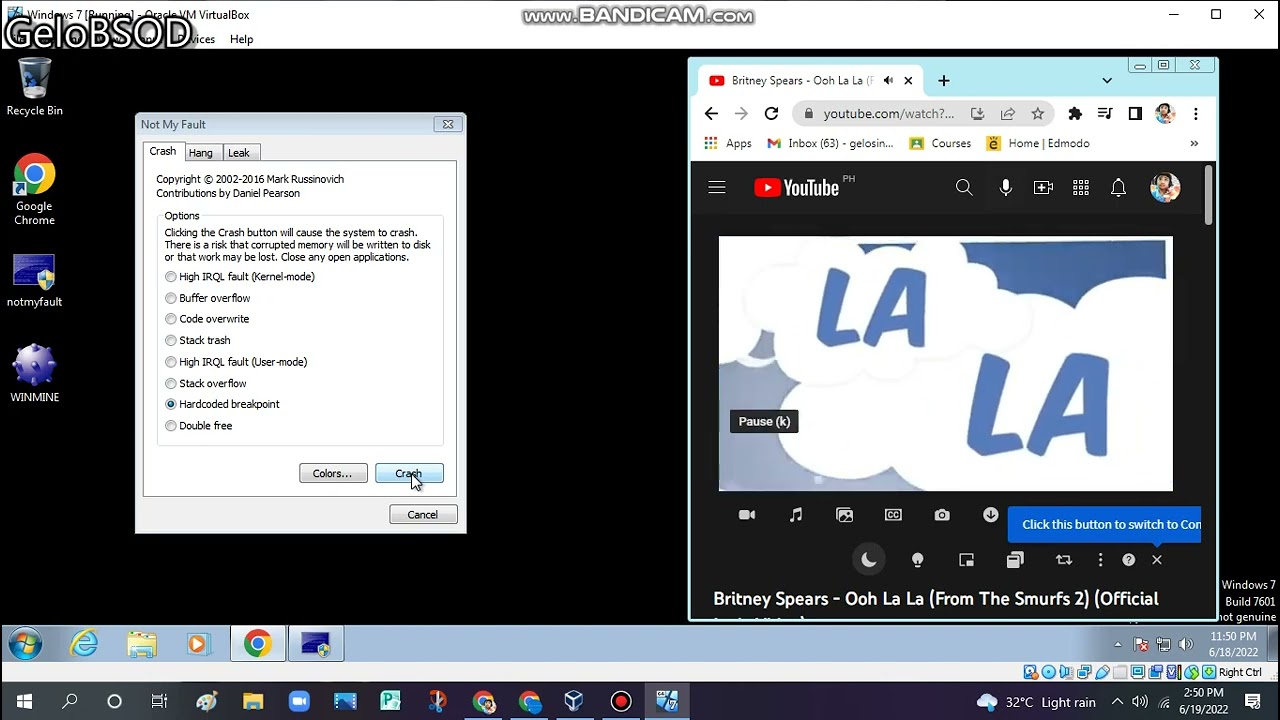Toggle the loop repeat icon
Screen dimensions: 1280x720
click(x=1064, y=560)
